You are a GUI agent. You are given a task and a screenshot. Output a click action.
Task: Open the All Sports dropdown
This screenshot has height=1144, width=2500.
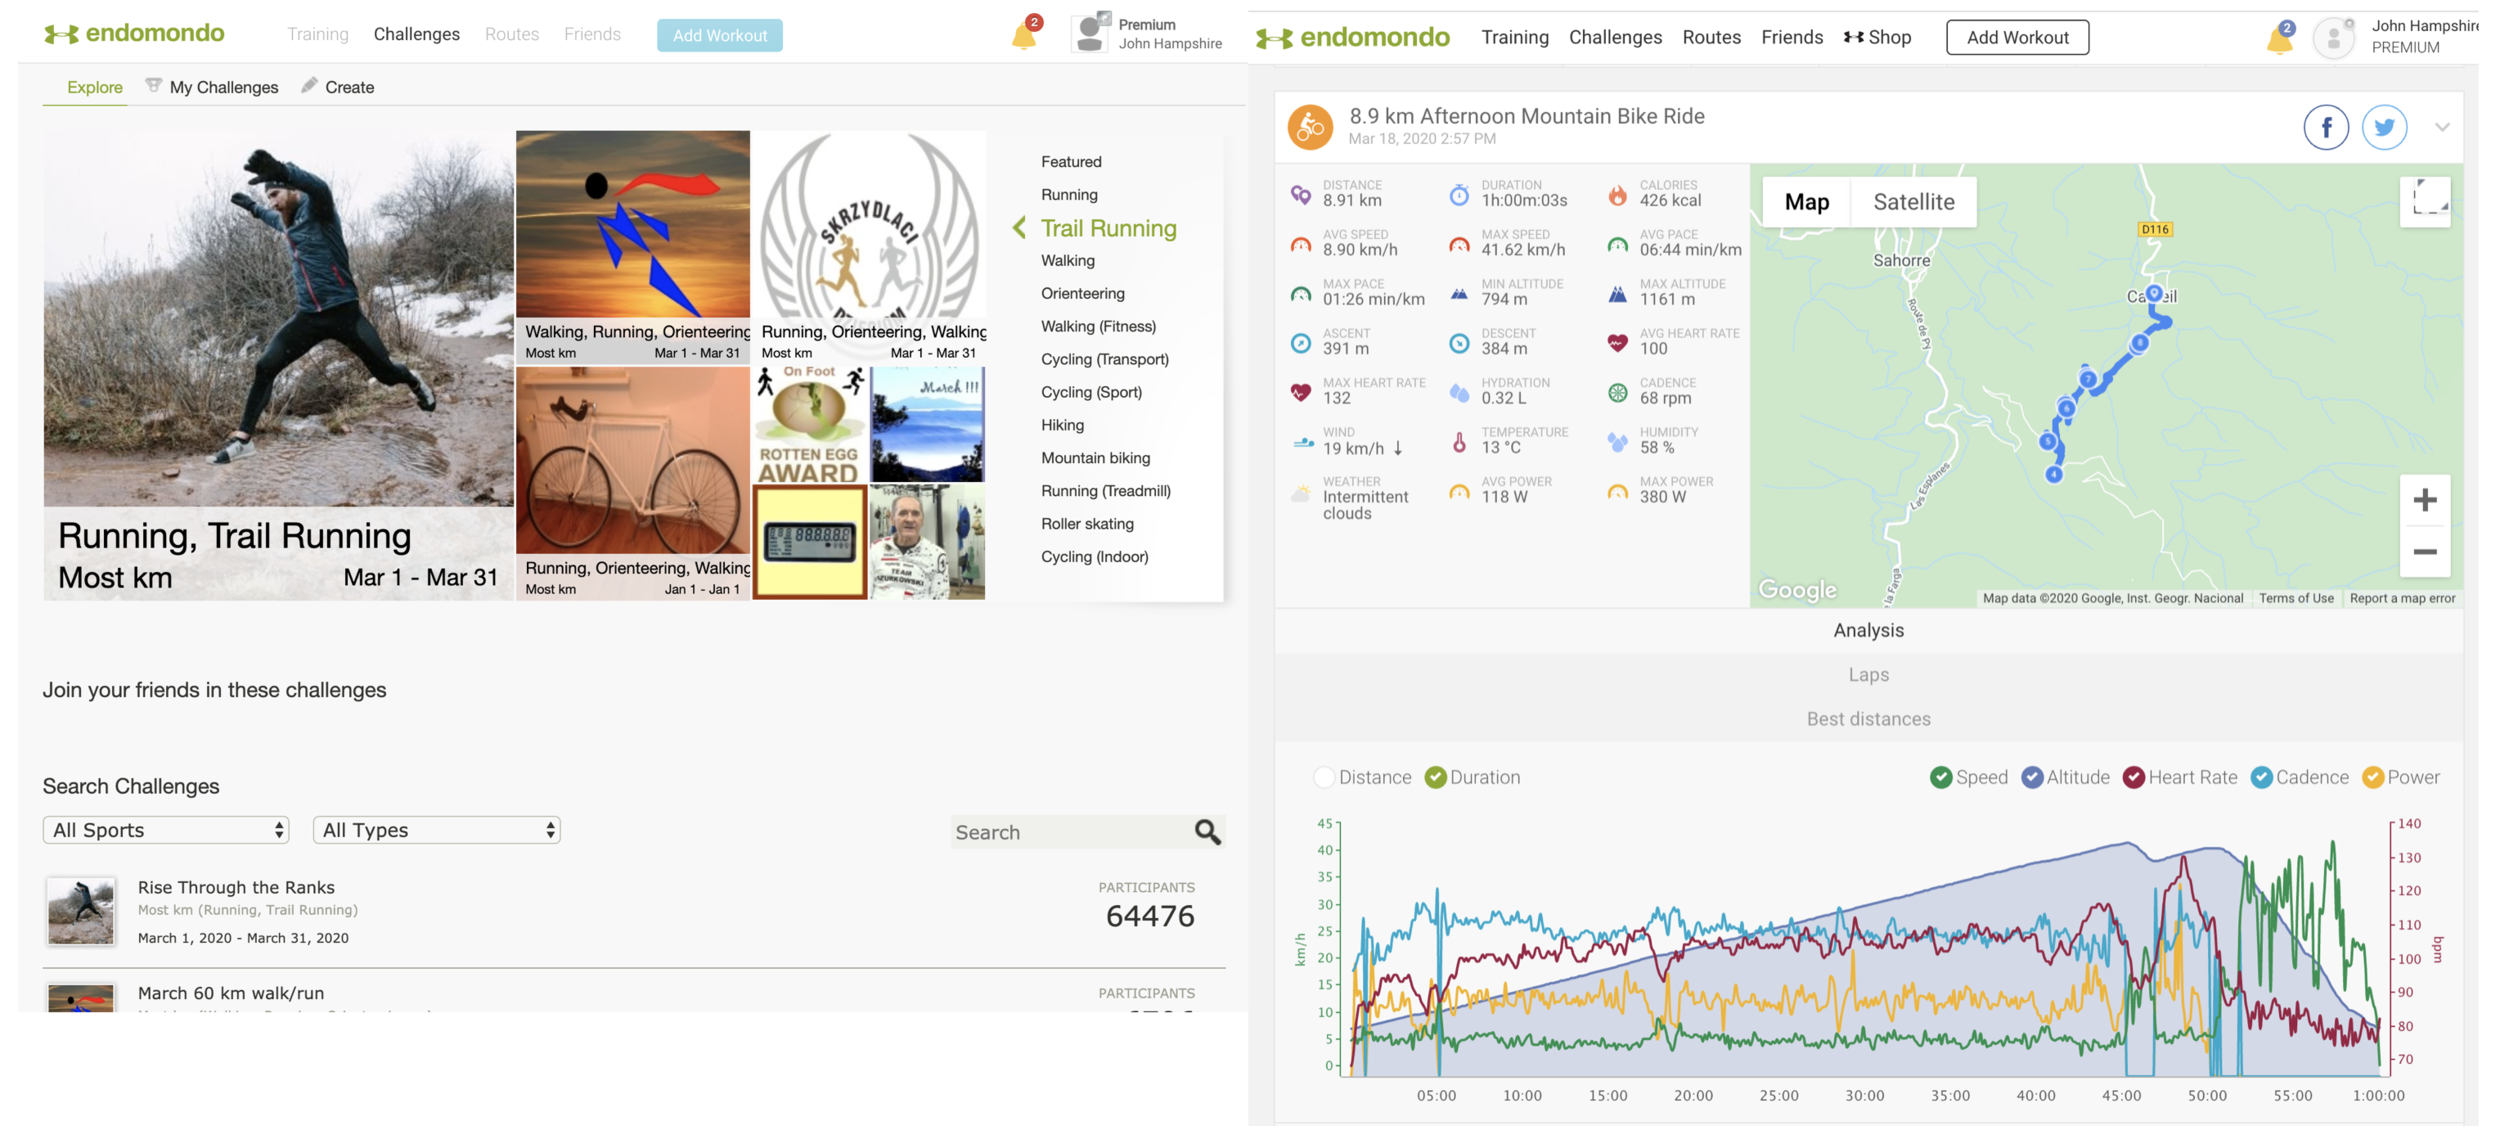click(166, 830)
